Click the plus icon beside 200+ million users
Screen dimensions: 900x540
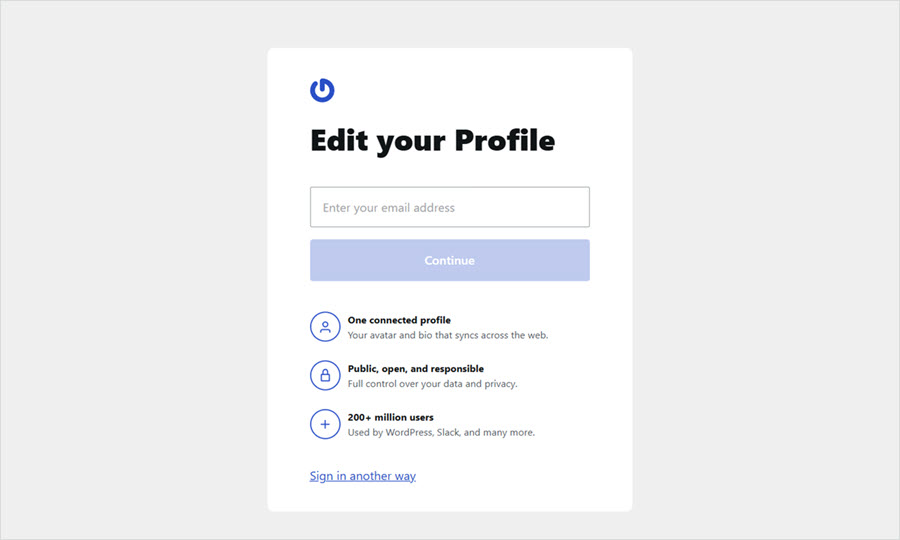[325, 424]
